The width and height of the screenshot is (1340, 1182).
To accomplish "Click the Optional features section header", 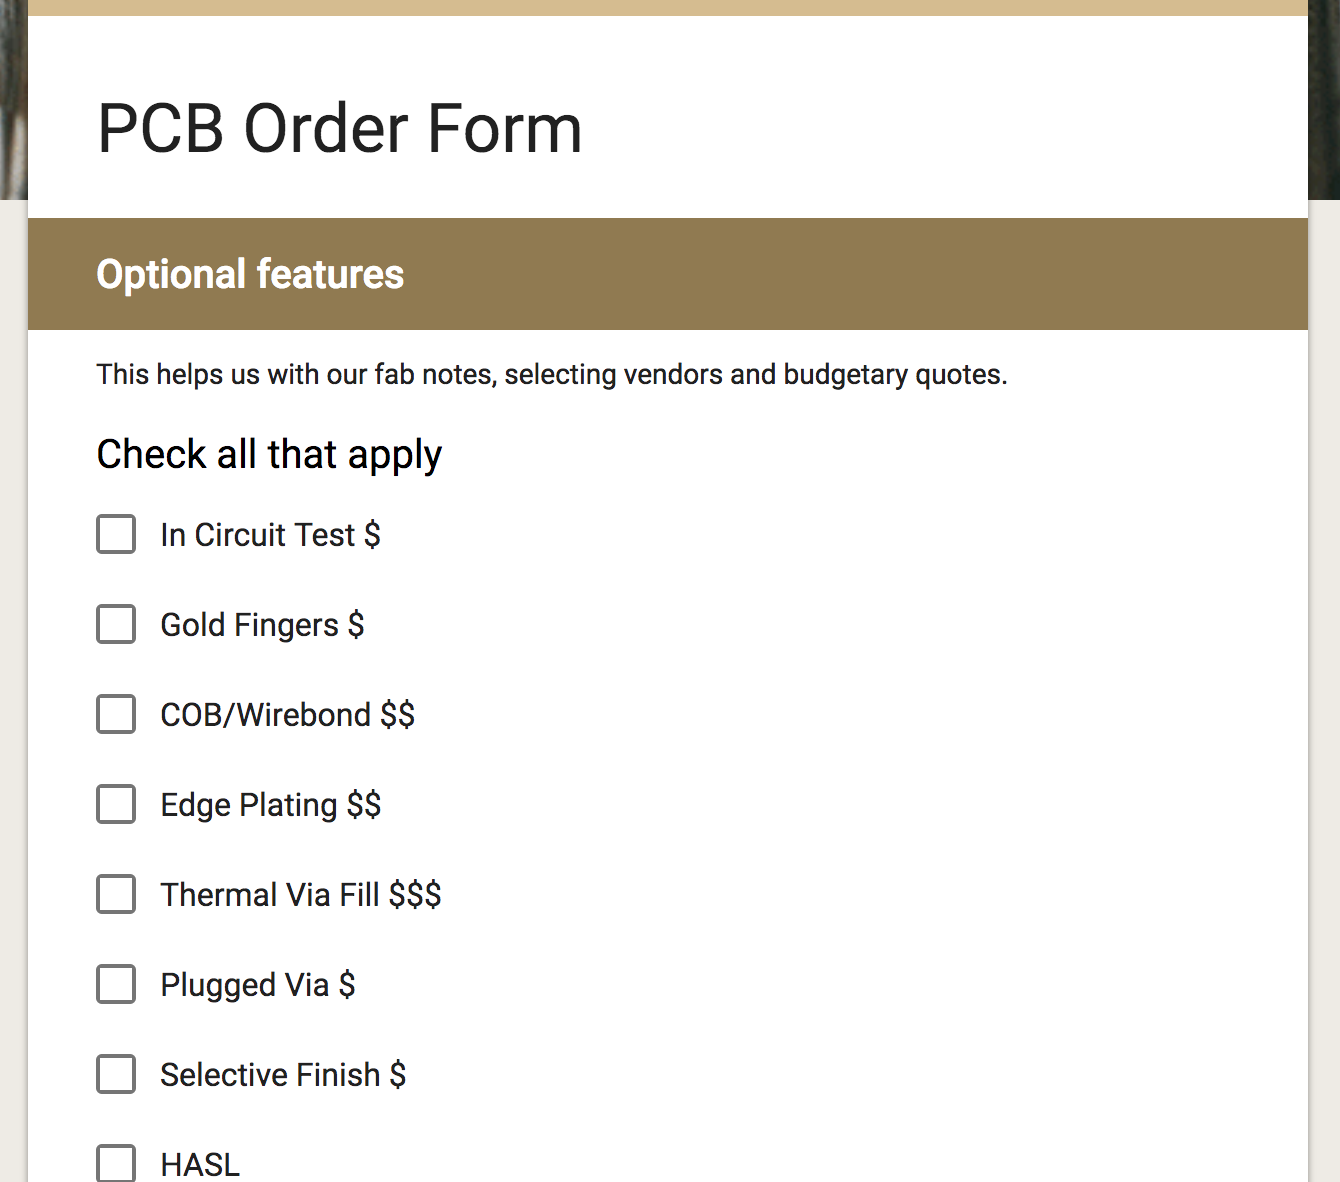I will 250,274.
